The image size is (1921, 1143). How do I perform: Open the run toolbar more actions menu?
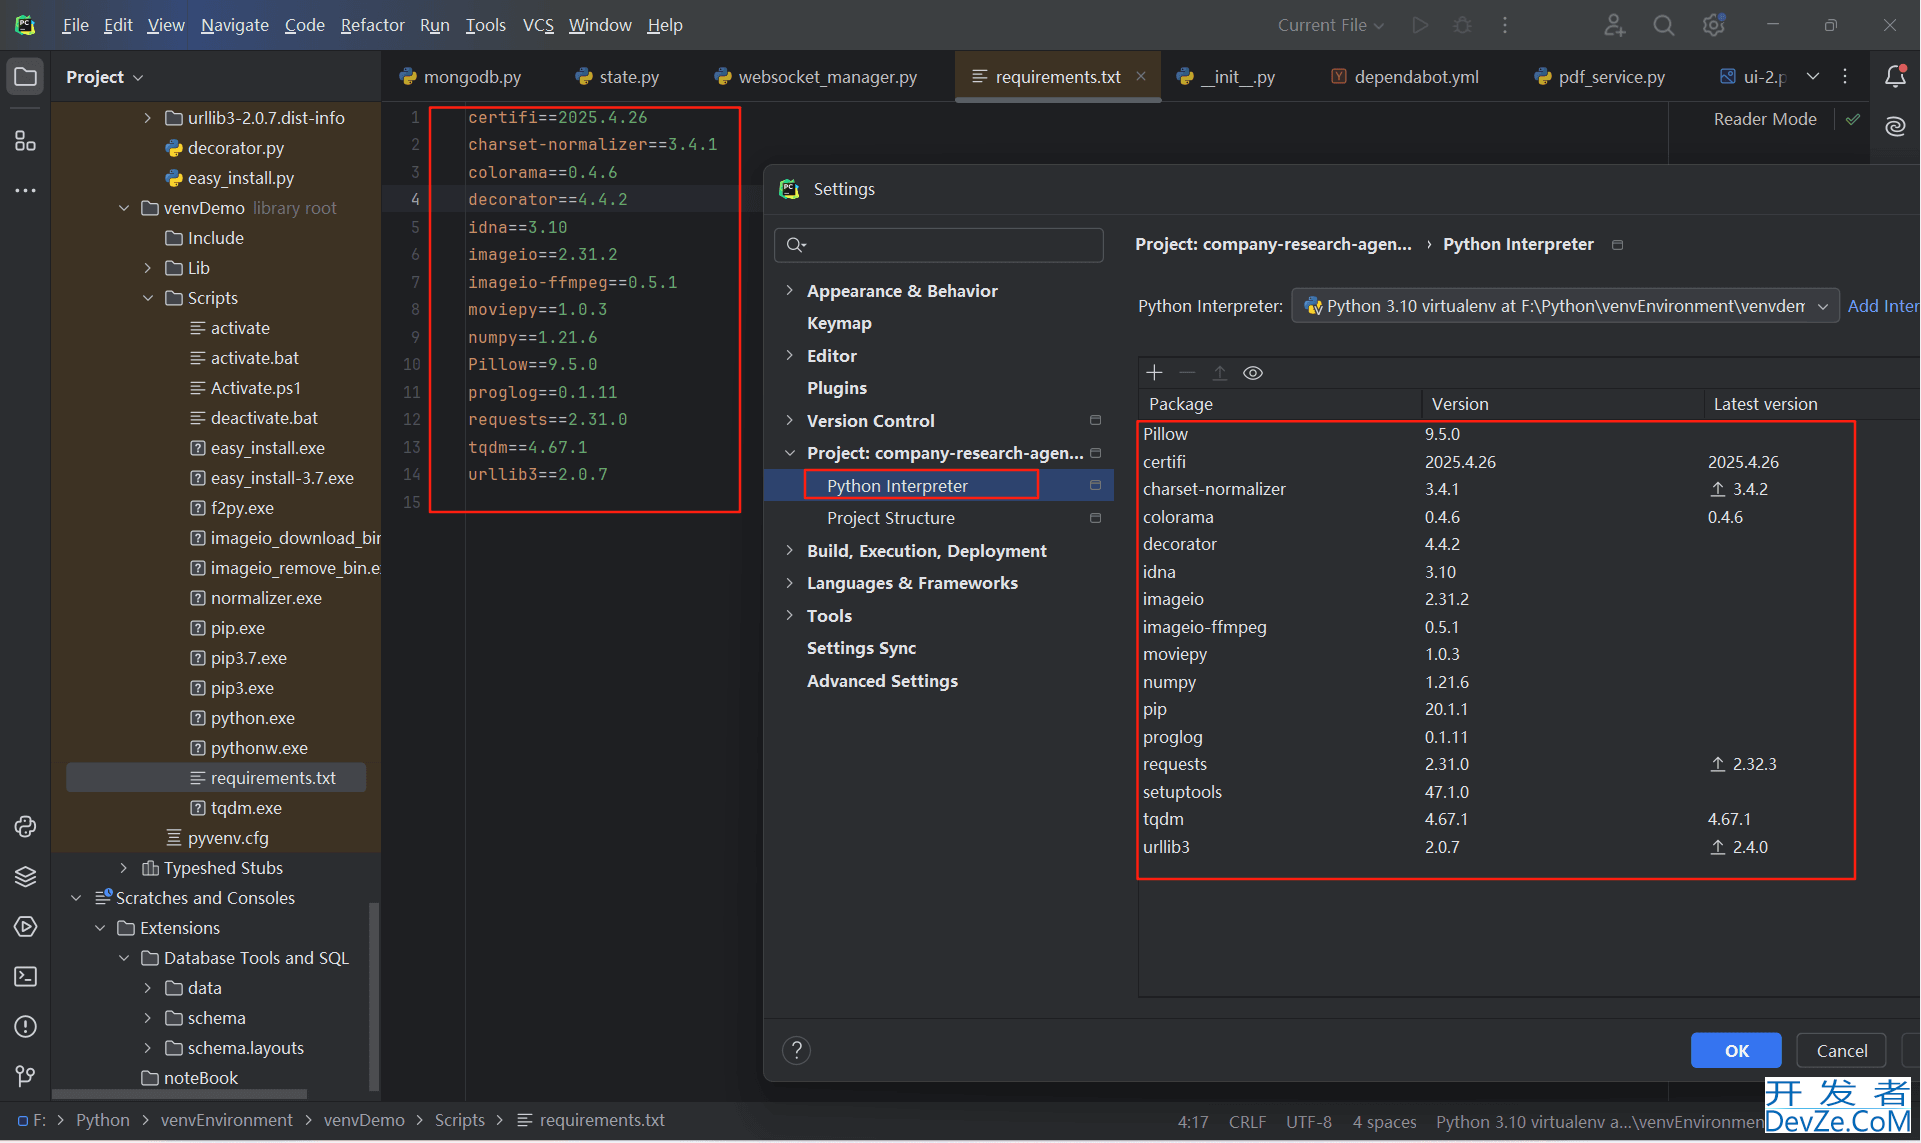(1504, 25)
